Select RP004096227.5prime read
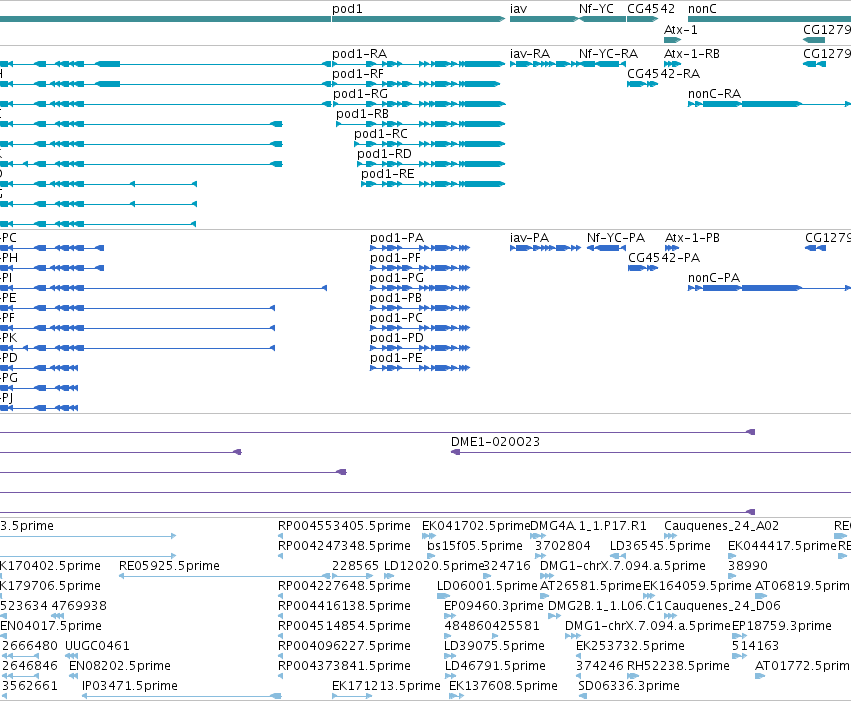The image size is (851, 701). [x=281, y=656]
